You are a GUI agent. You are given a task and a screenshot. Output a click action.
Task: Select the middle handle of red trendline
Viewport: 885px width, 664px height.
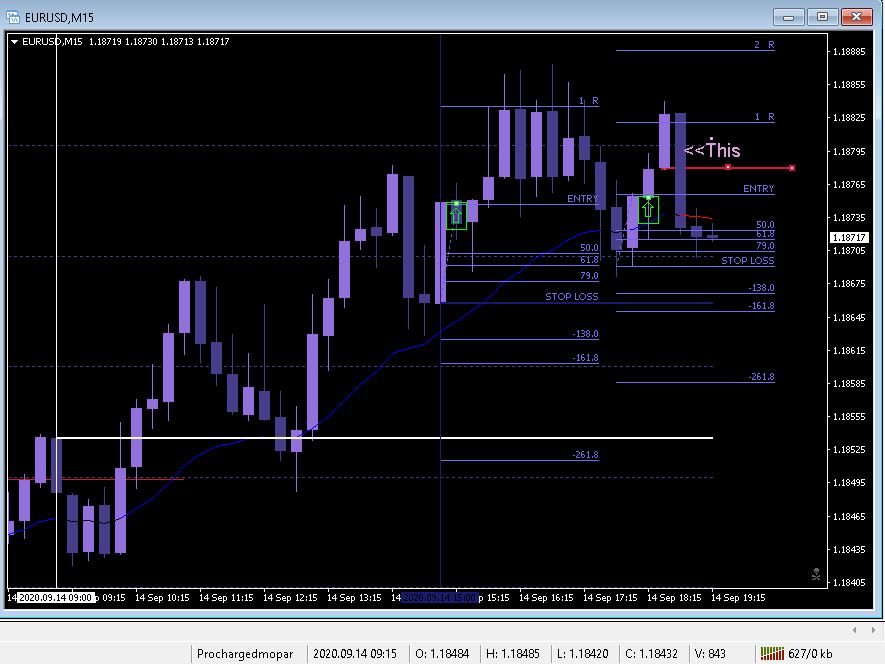coord(728,167)
